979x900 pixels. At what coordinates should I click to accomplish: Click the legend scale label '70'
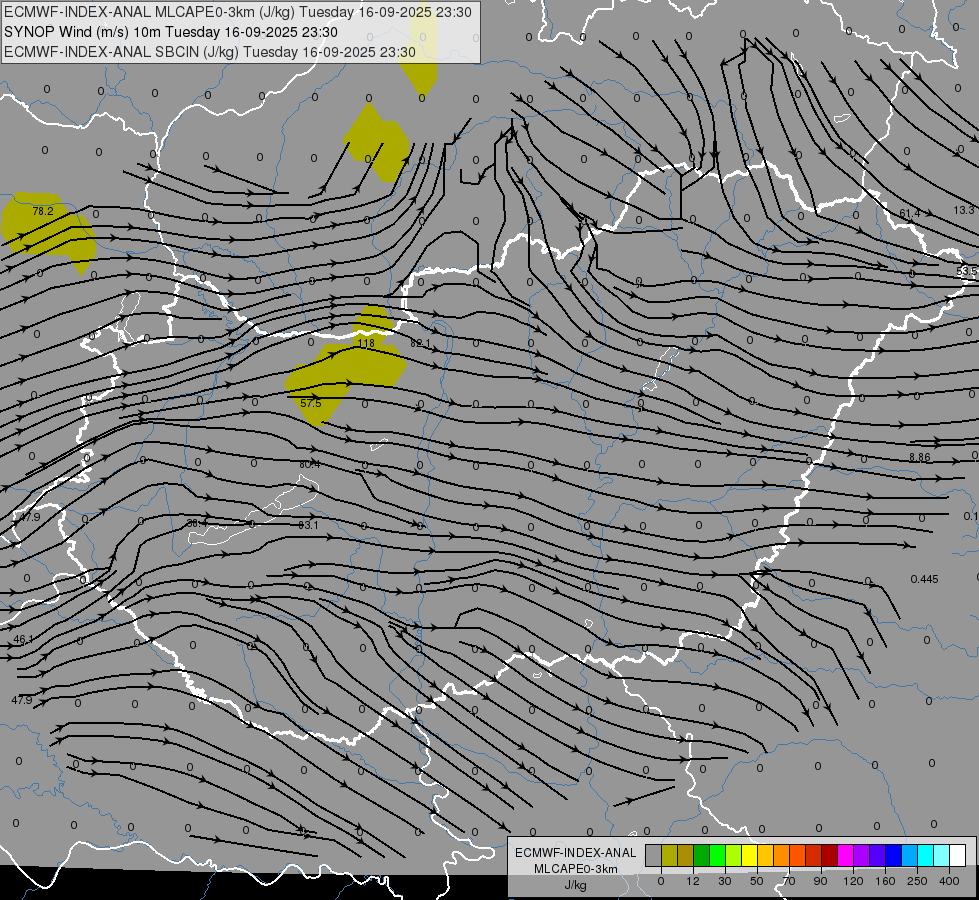tap(789, 881)
